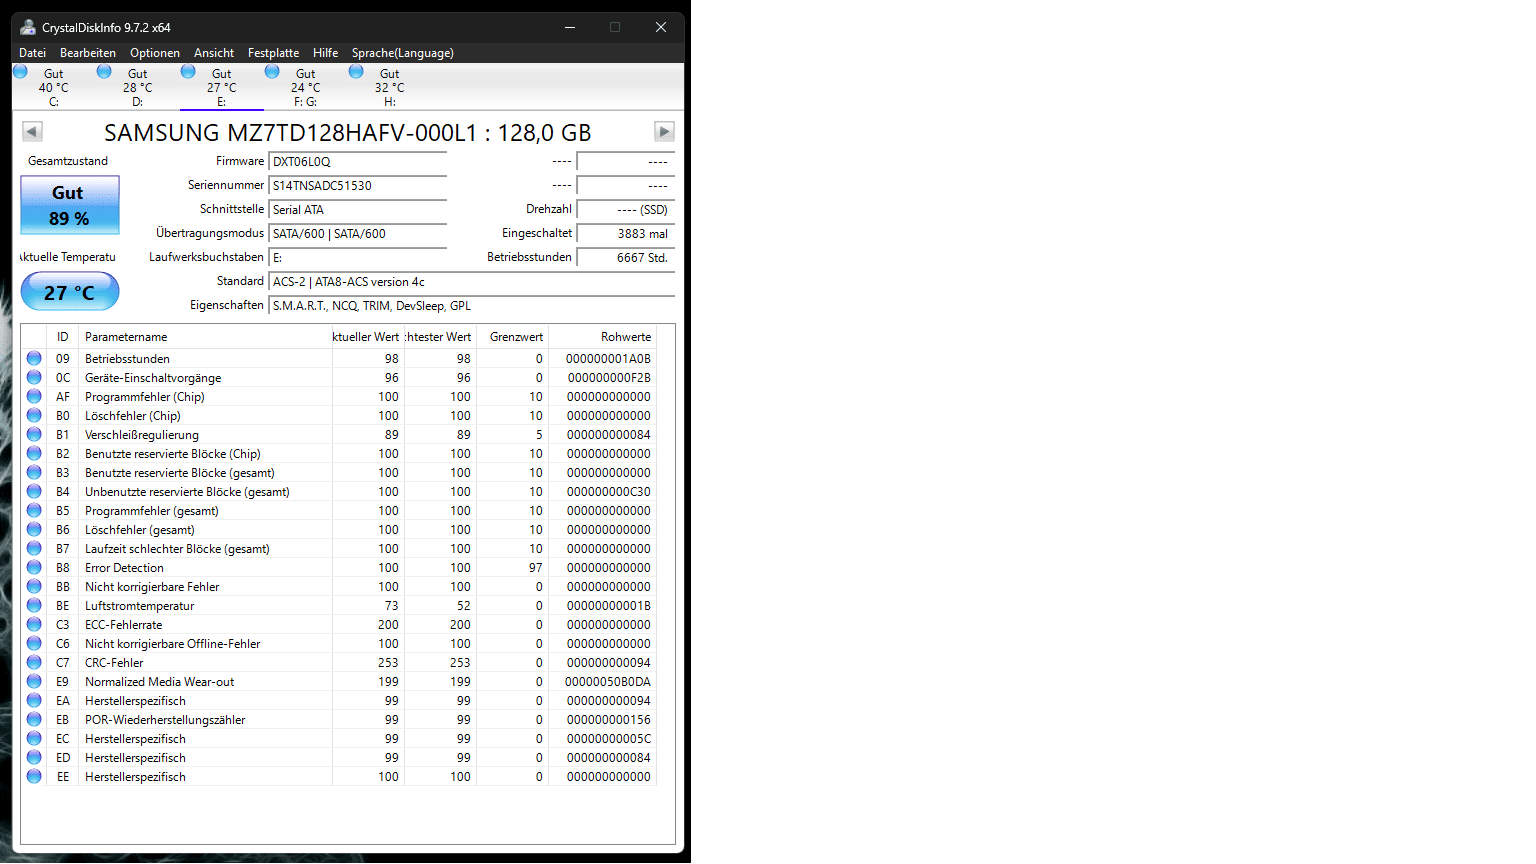Select drive C: status orb at 40 °C

pyautogui.click(x=20, y=72)
